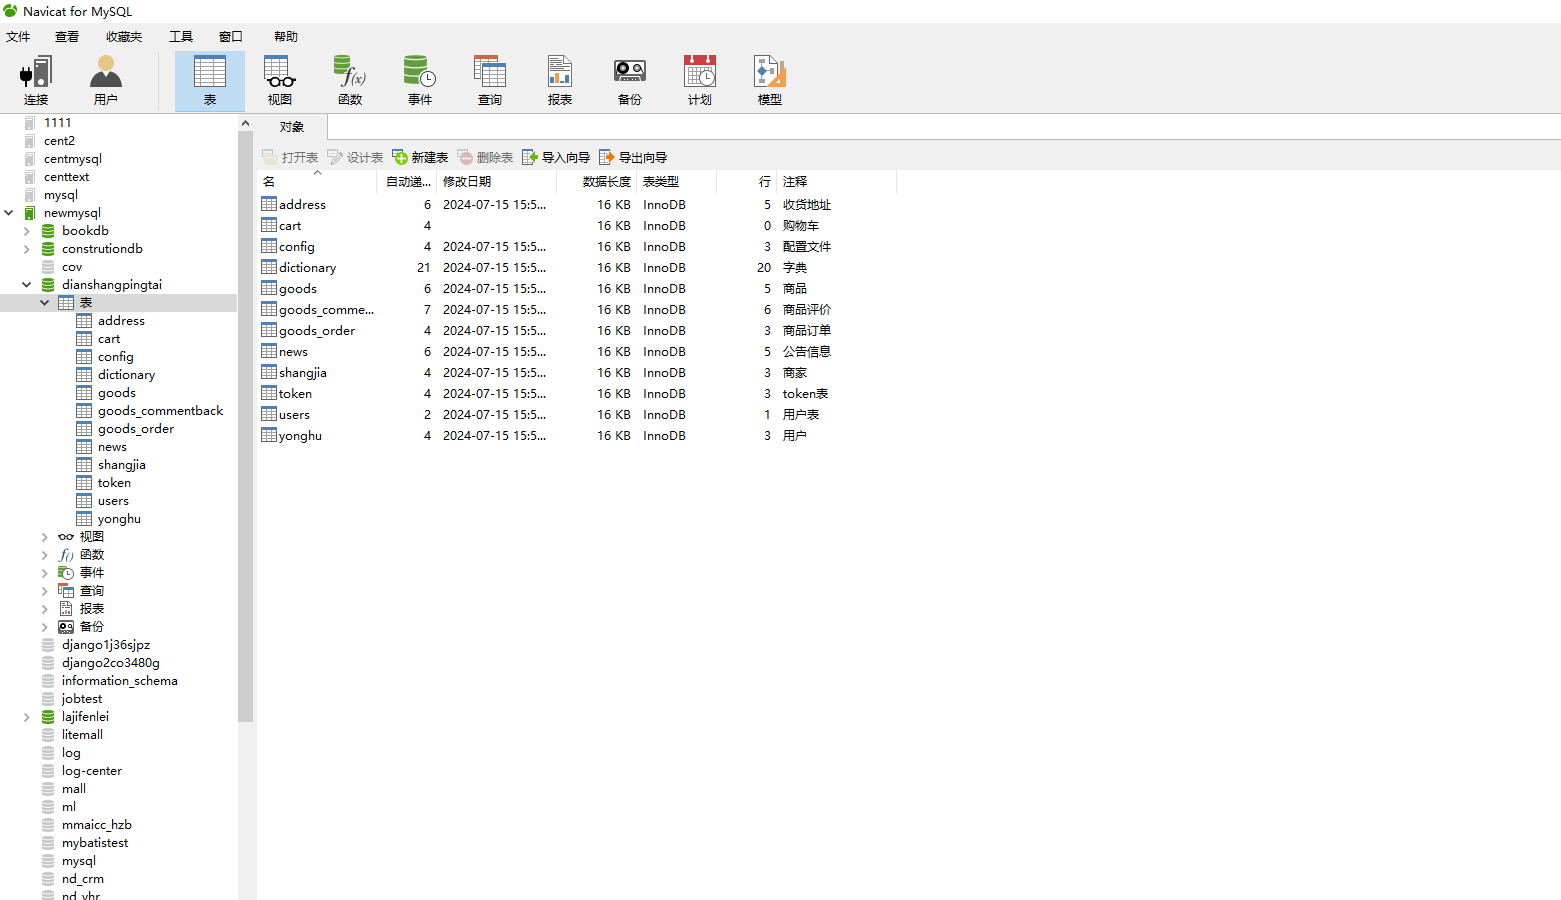Click the cov database icon in tree
Viewport: 1561px width, 900px height.
click(48, 267)
